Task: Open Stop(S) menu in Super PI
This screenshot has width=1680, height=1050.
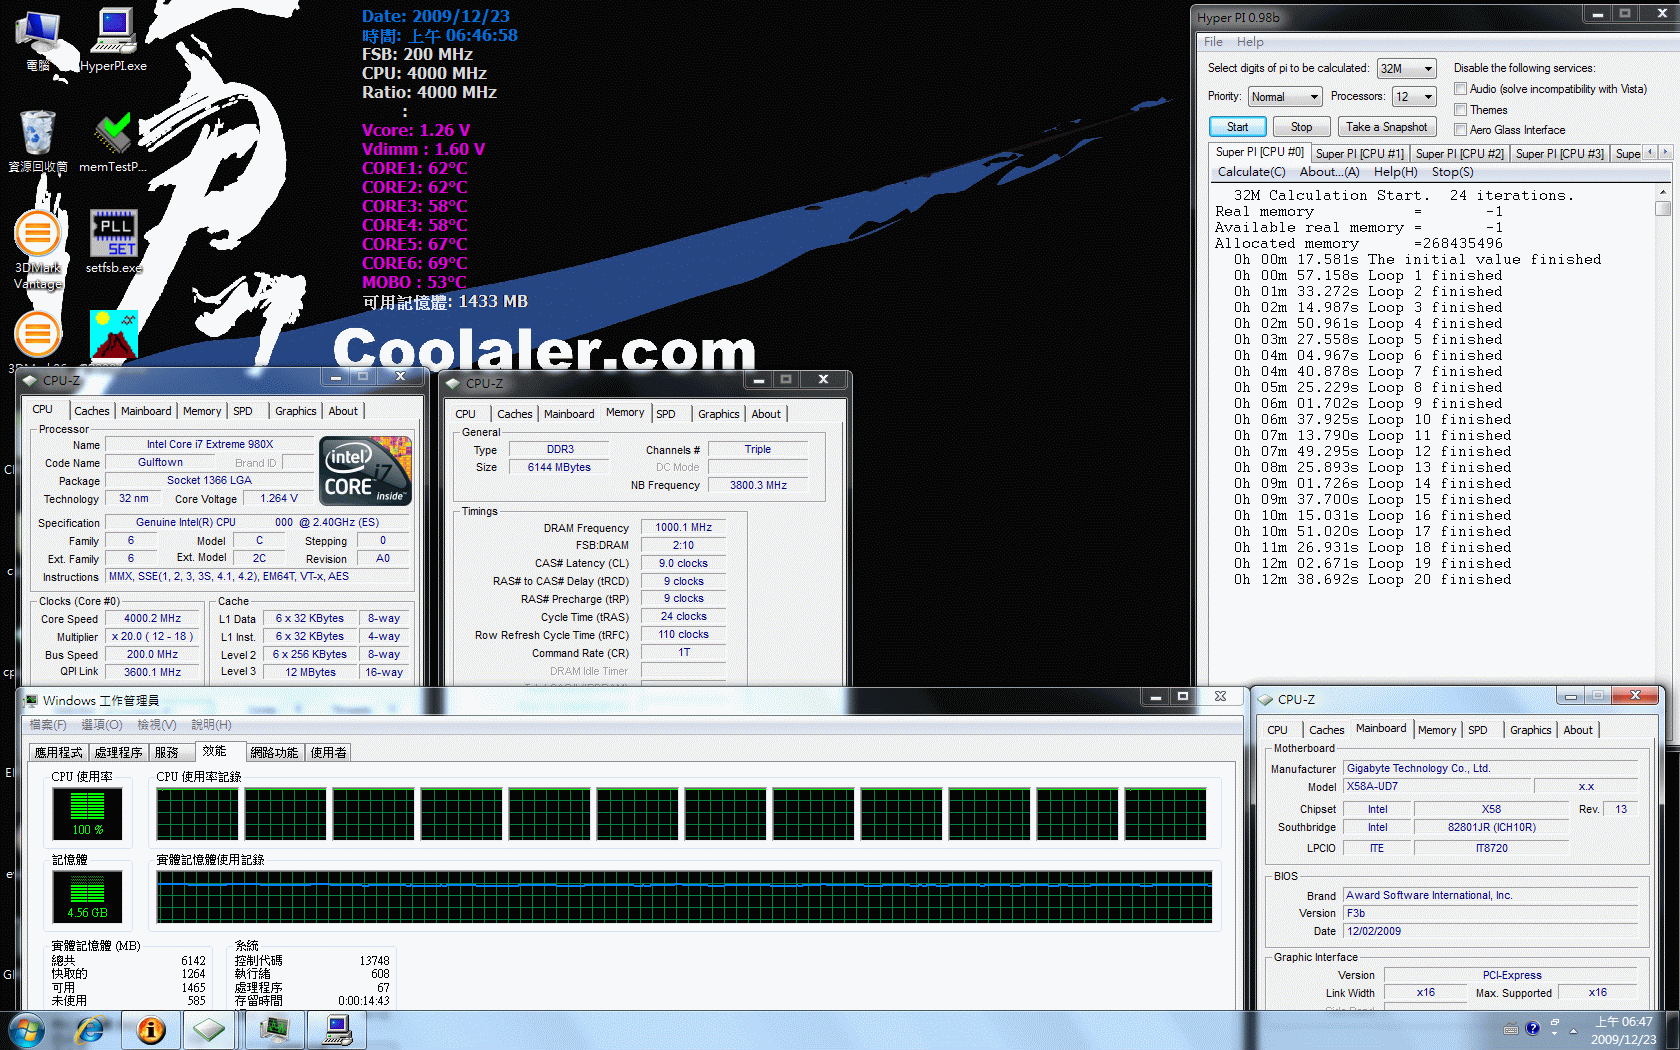Action: 1452,172
